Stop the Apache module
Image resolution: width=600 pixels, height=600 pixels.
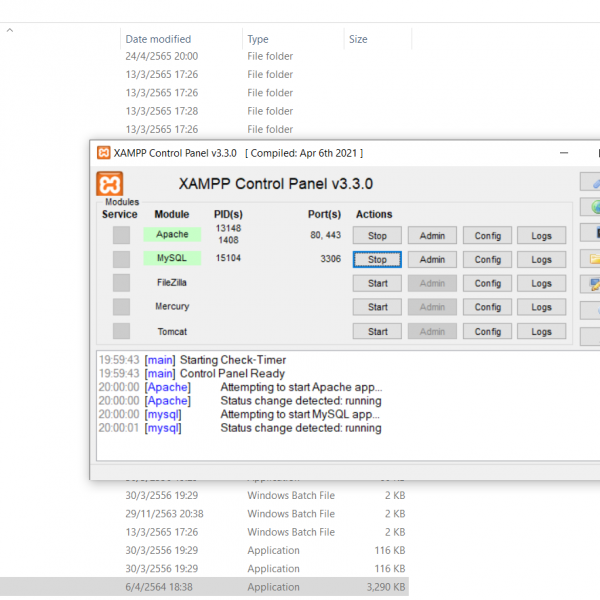pyautogui.click(x=377, y=236)
